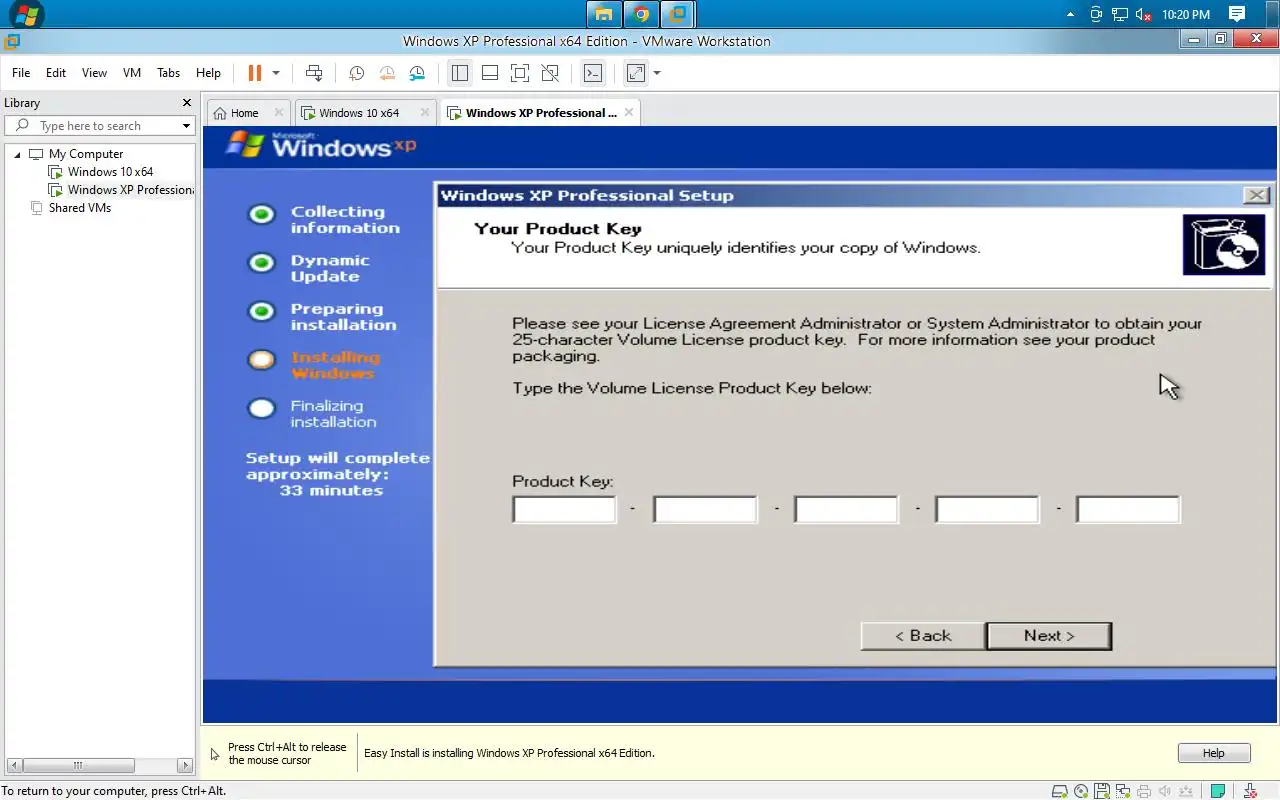Send Ctrl+Alt+Del to the virtual machine
Screen dimensions: 1280x800
pyautogui.click(x=314, y=73)
